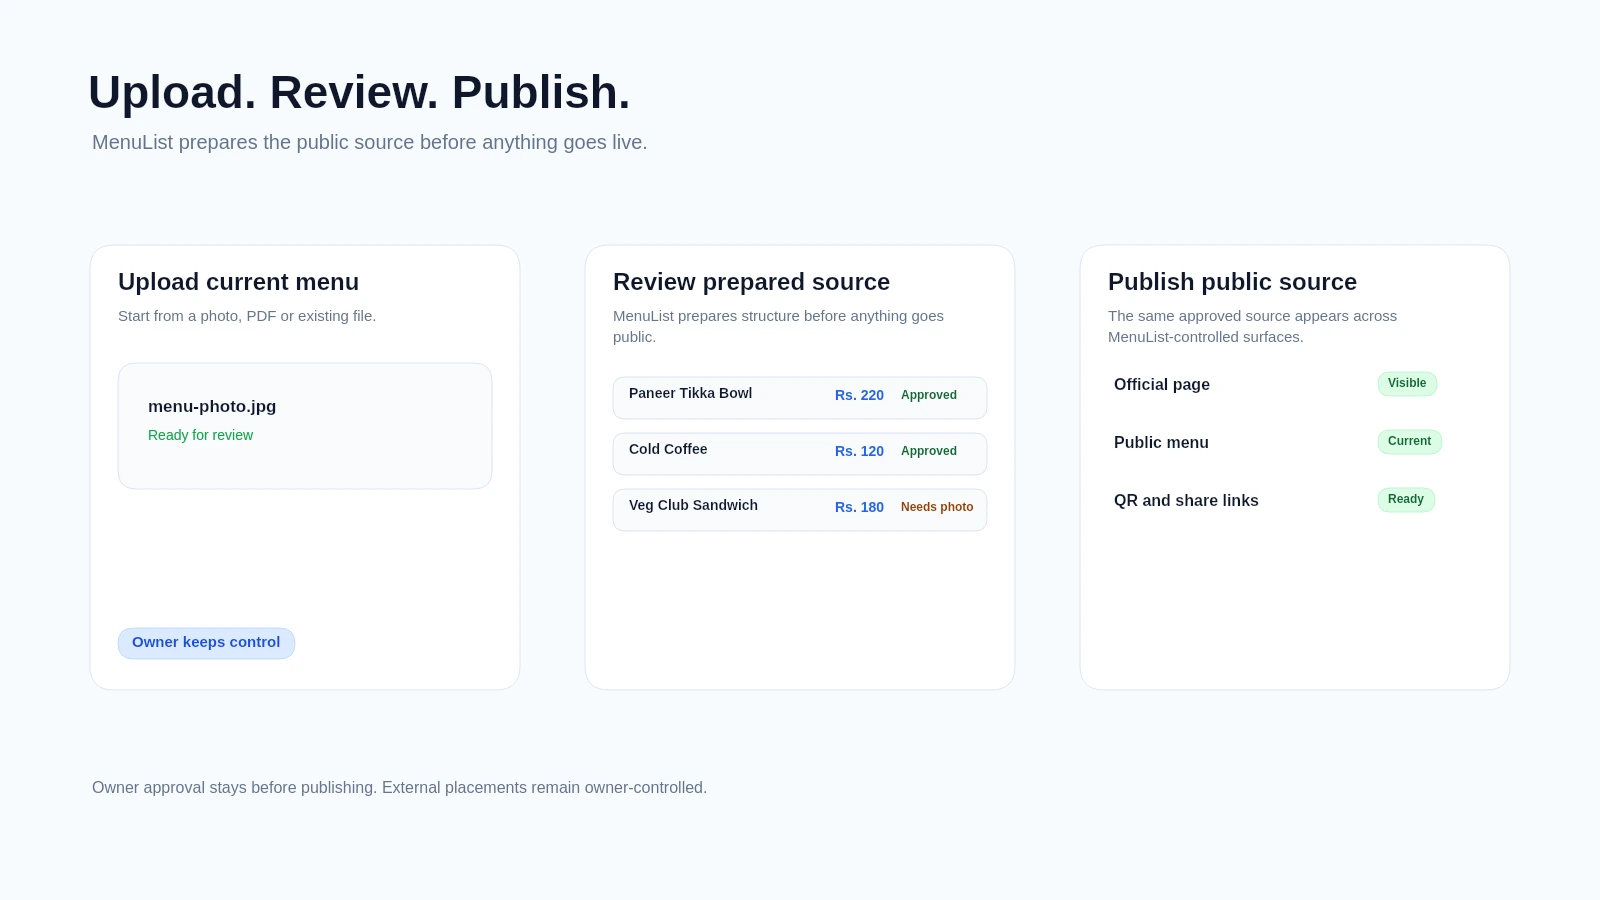Image resolution: width=1600 pixels, height=900 pixels.
Task: Click the Current badge
Action: [1409, 442]
